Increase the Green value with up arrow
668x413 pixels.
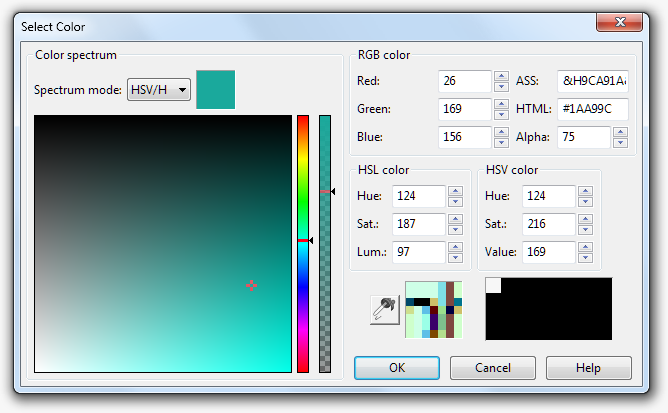click(x=501, y=104)
